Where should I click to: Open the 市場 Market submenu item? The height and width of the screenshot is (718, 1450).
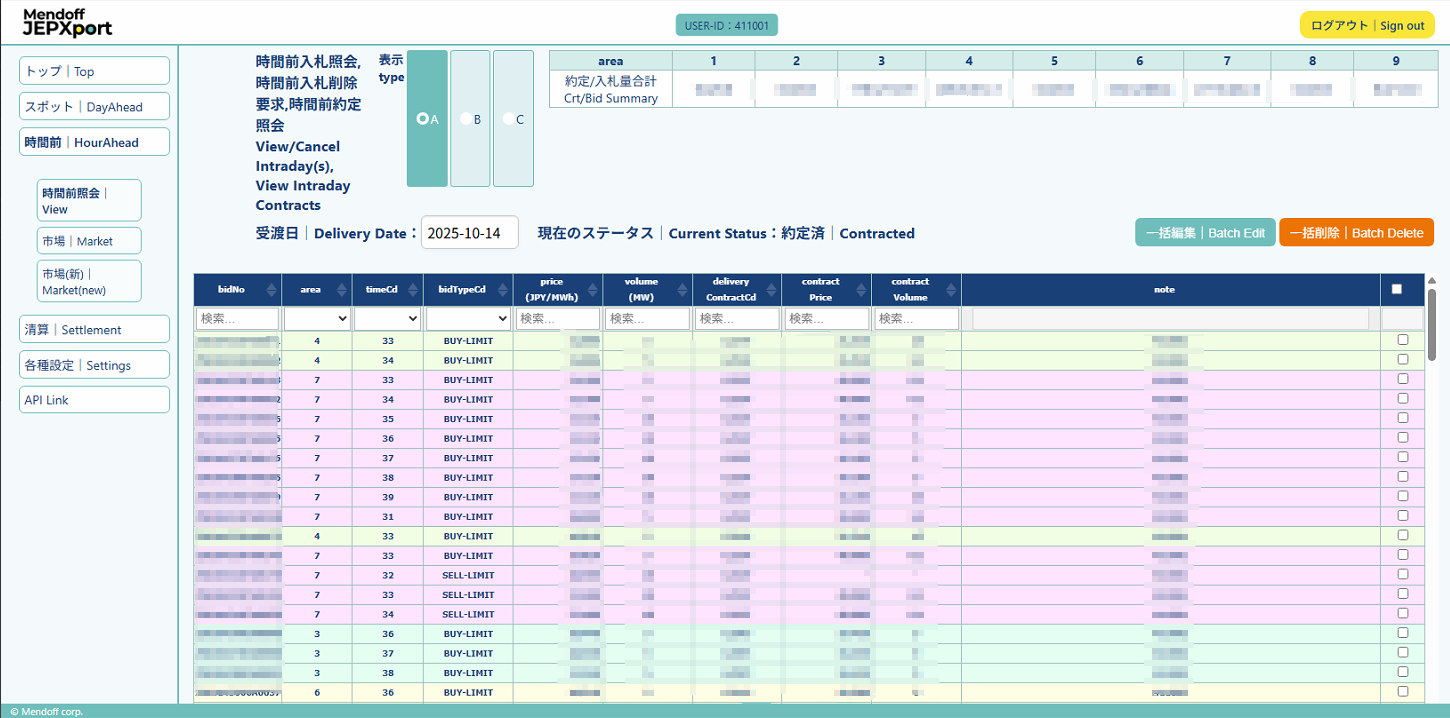[89, 241]
